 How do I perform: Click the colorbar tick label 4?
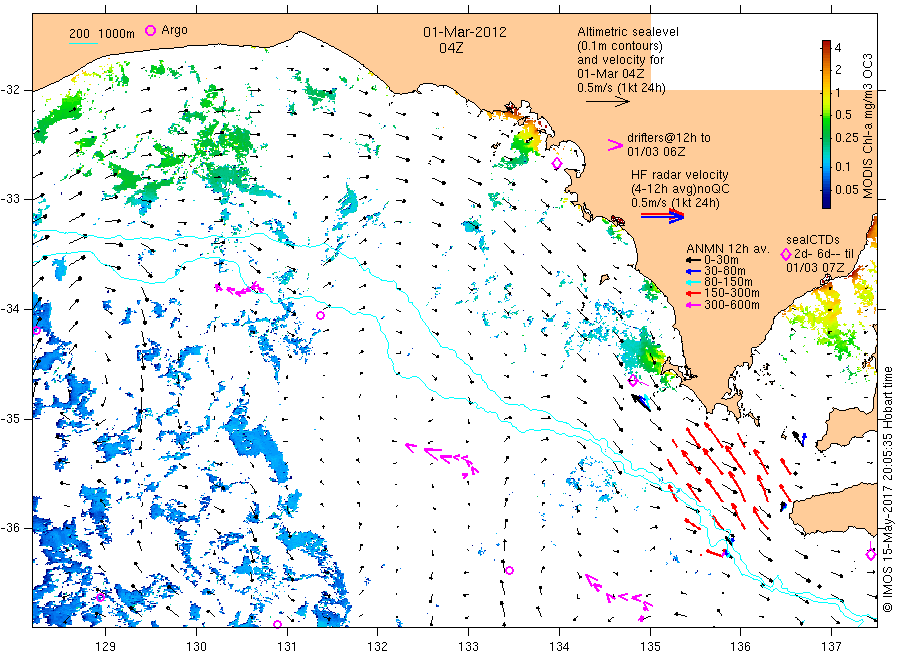click(838, 48)
